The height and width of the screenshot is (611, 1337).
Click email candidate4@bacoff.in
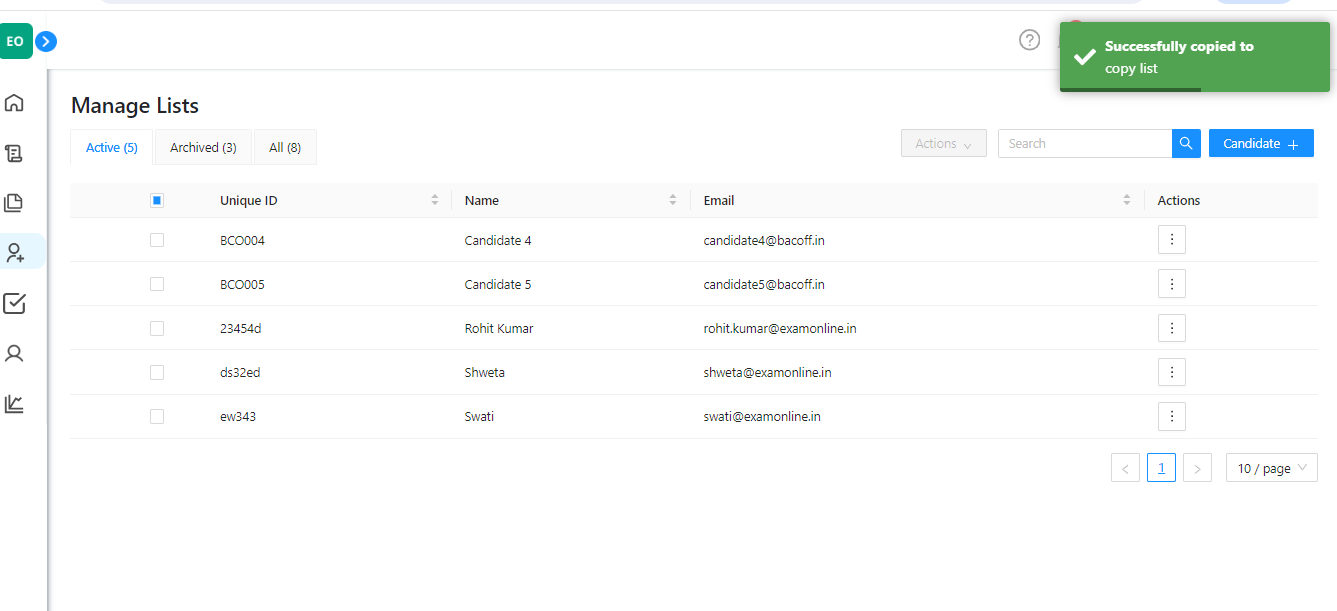(x=764, y=240)
